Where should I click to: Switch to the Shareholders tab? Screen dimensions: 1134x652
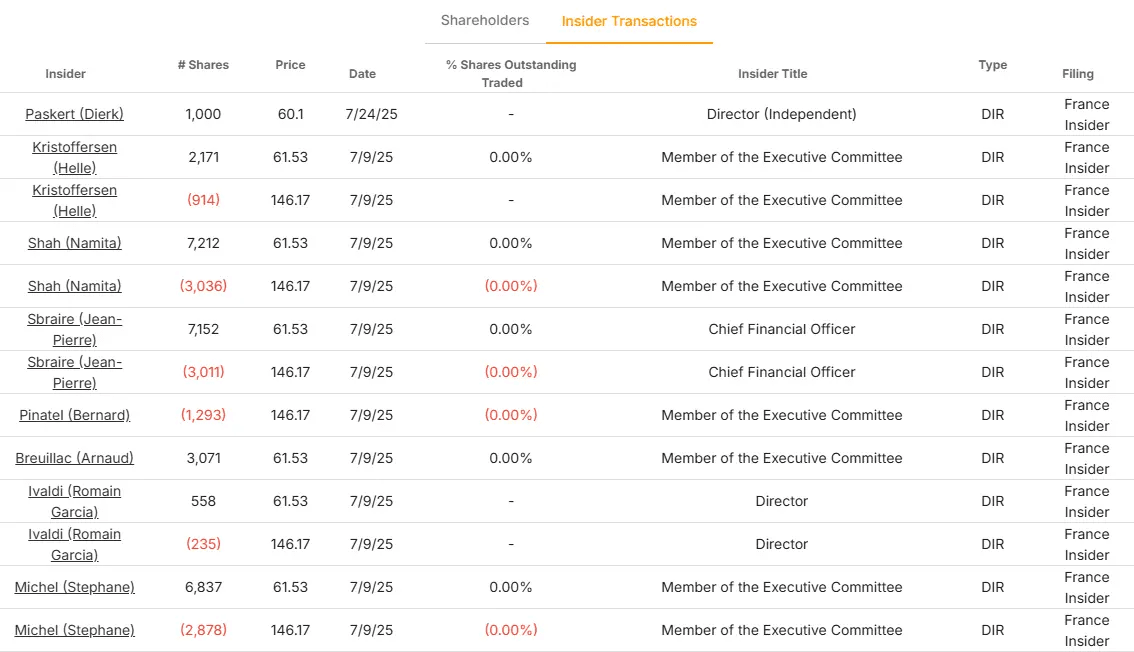coord(485,20)
